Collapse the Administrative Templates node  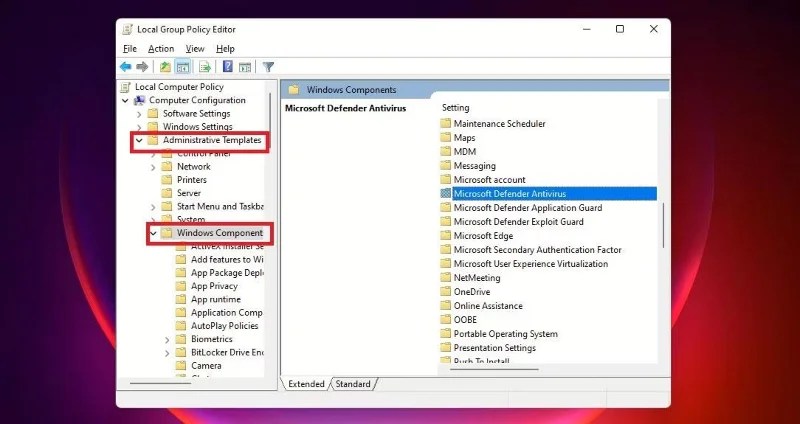click(139, 140)
